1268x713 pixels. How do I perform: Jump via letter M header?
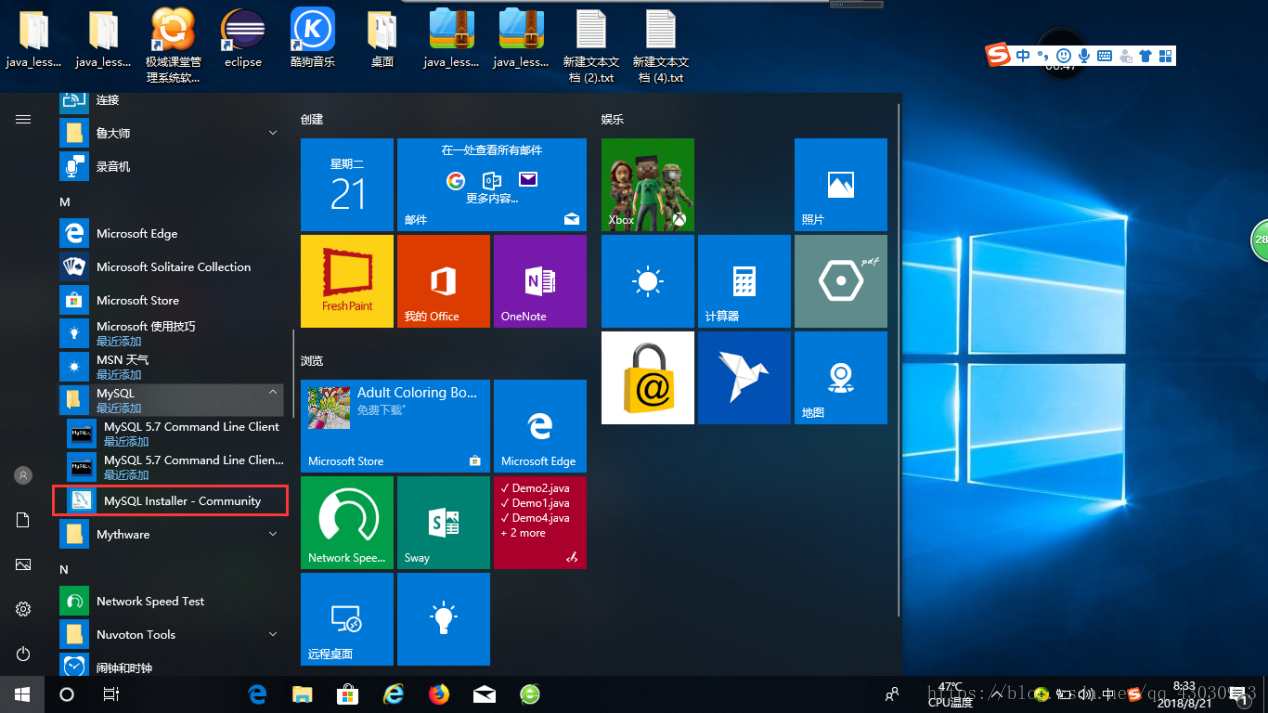pos(65,202)
